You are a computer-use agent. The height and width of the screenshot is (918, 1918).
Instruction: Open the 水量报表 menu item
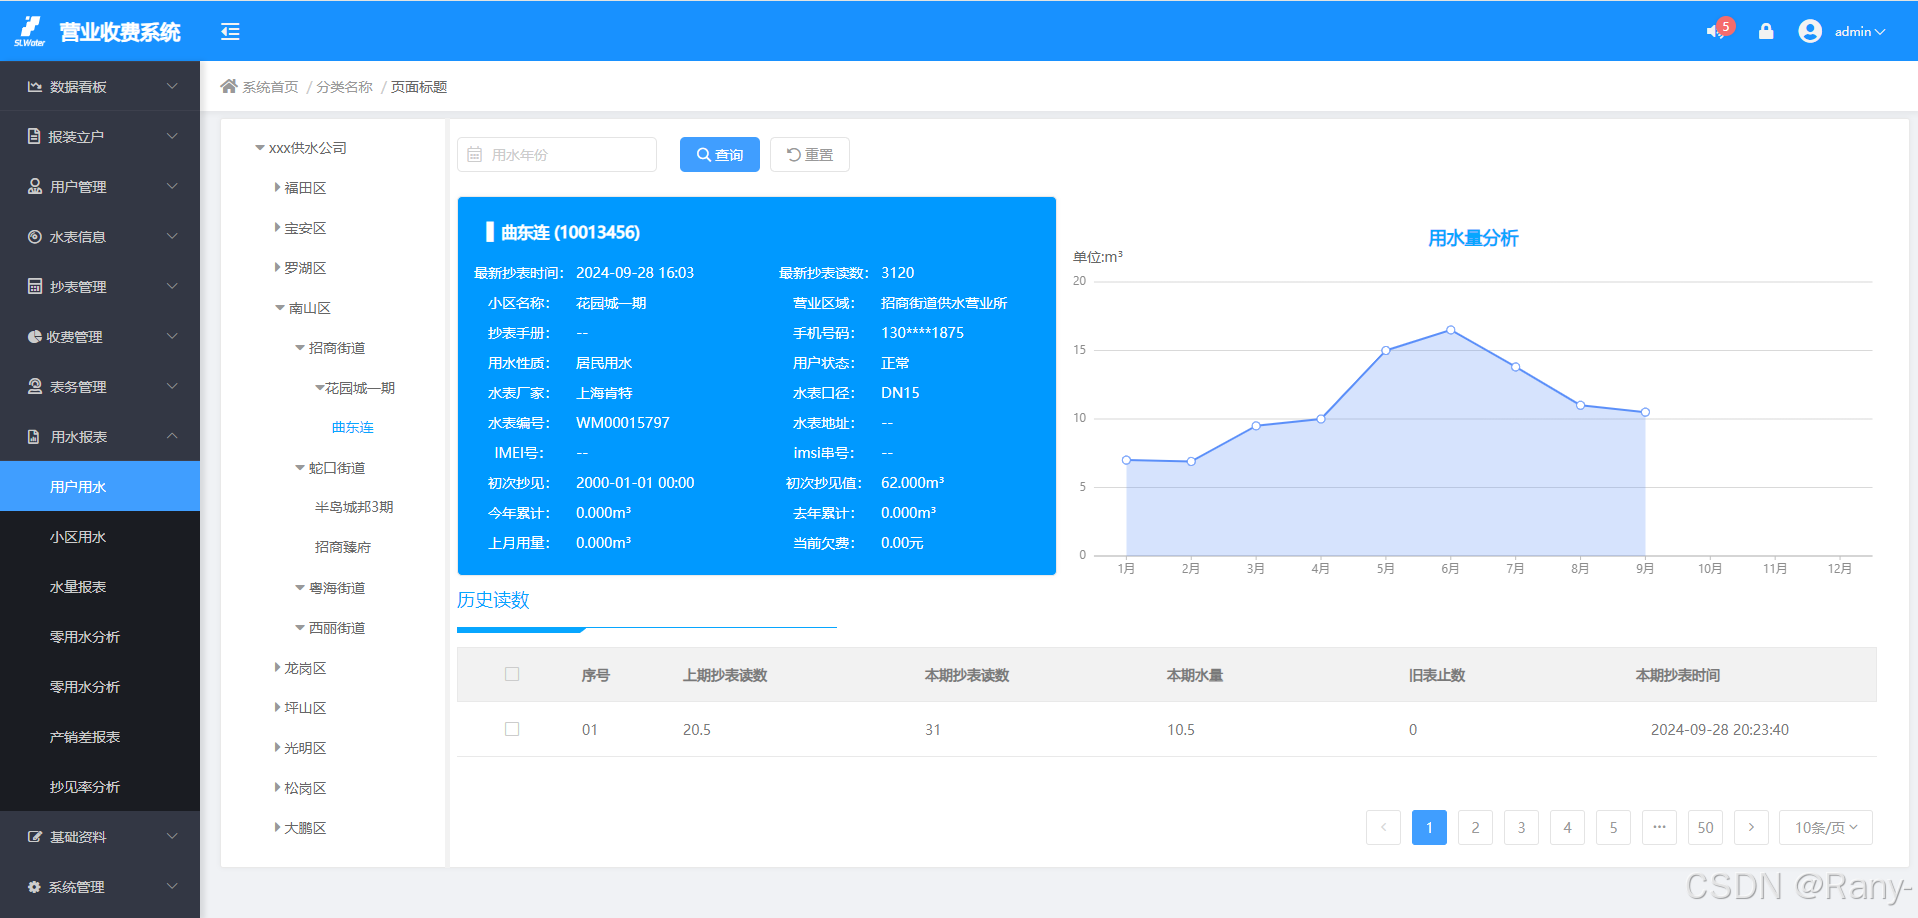(100, 586)
